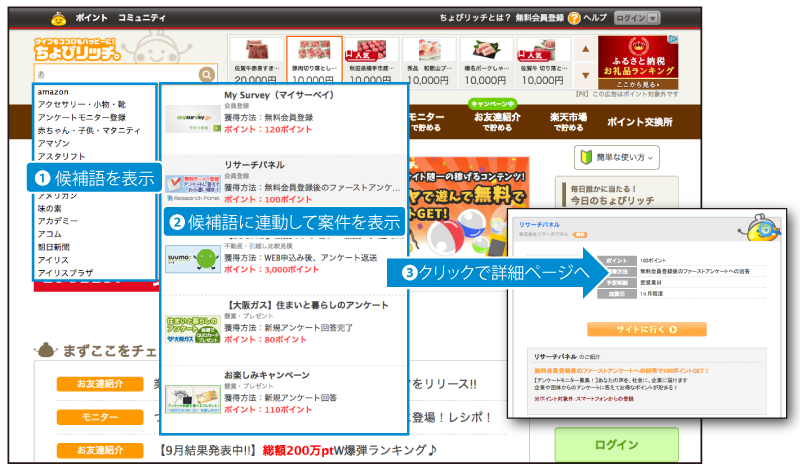800x470 pixels.
Task: Open モニターで貯める nav tab
Action: [426, 122]
